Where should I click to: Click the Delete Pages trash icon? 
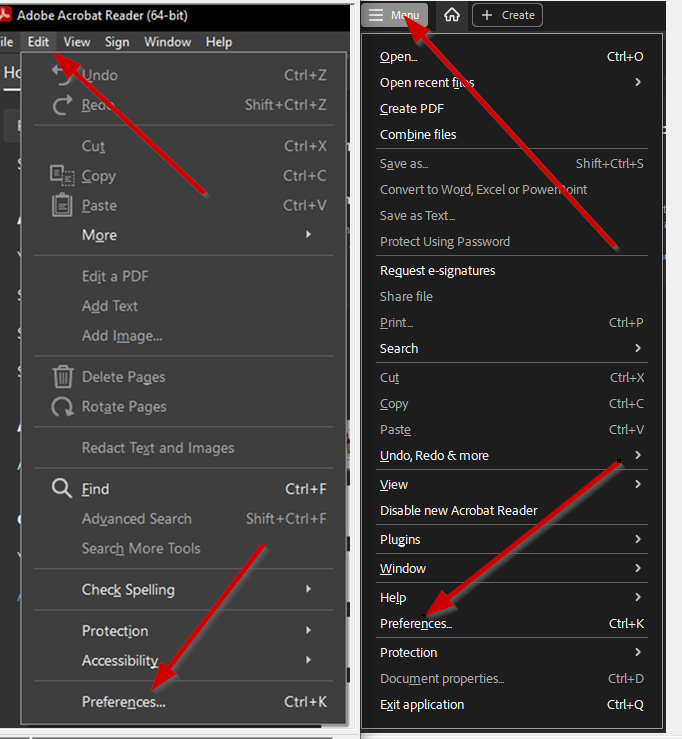click(63, 377)
